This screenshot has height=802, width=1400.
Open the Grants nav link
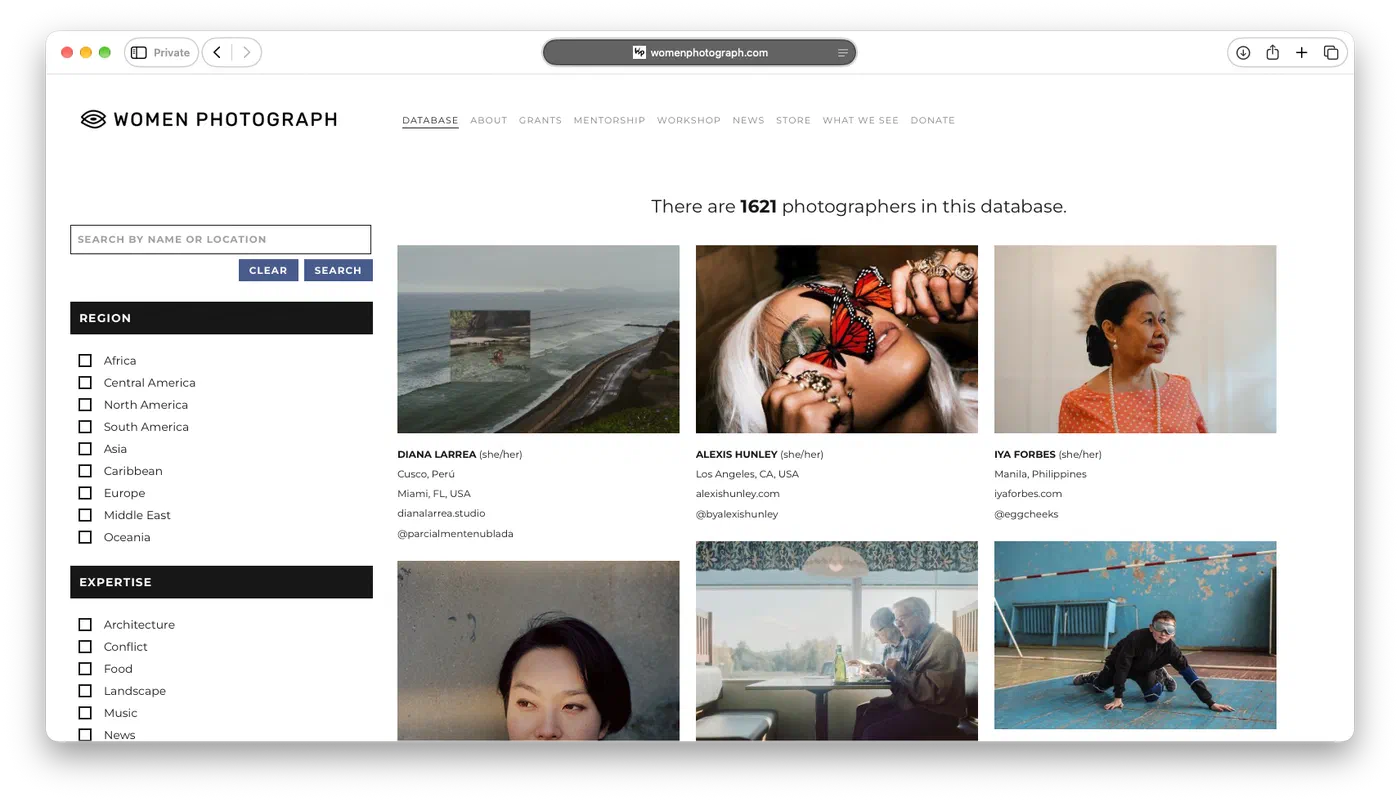pos(540,121)
